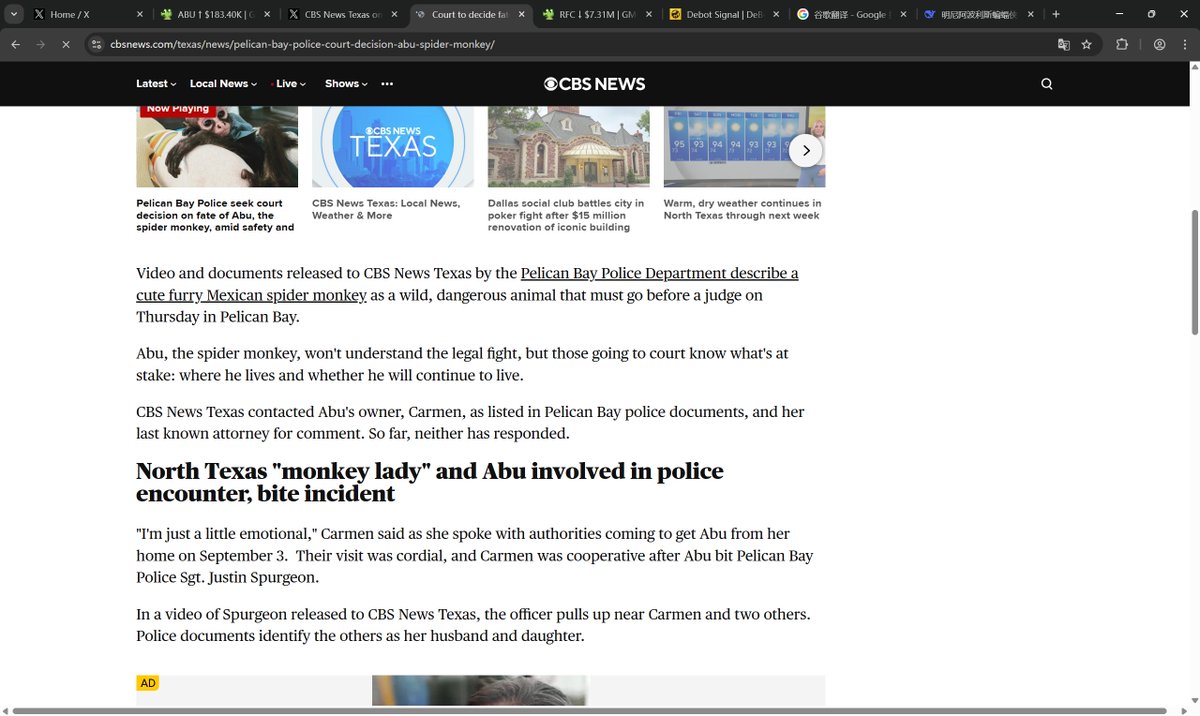This screenshot has height=716, width=1200.
Task: Switch to the RFC $7.31M tab
Action: [x=595, y=15]
